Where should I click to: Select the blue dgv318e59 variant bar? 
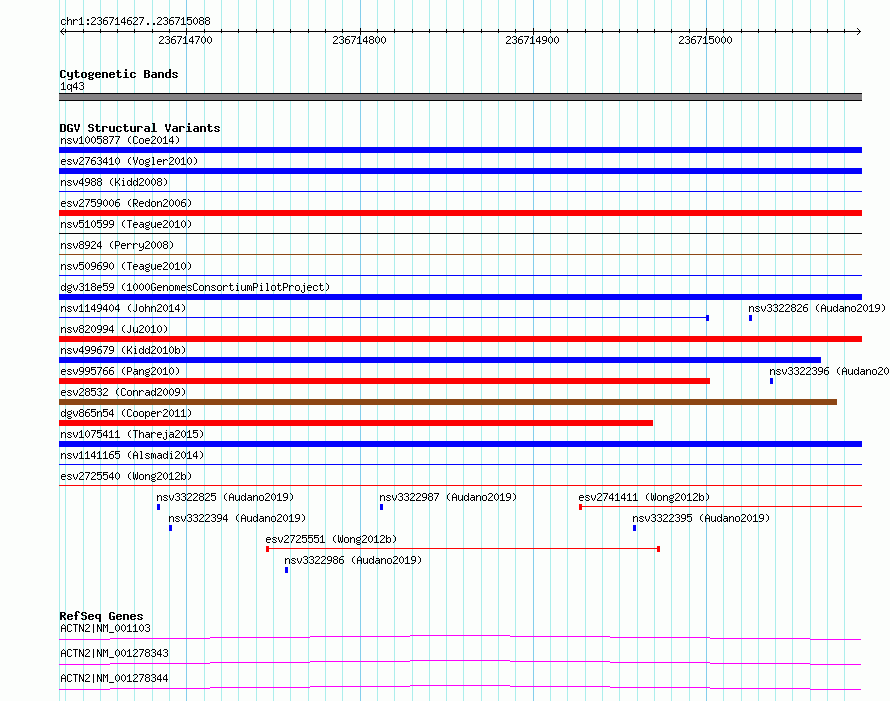(460, 297)
